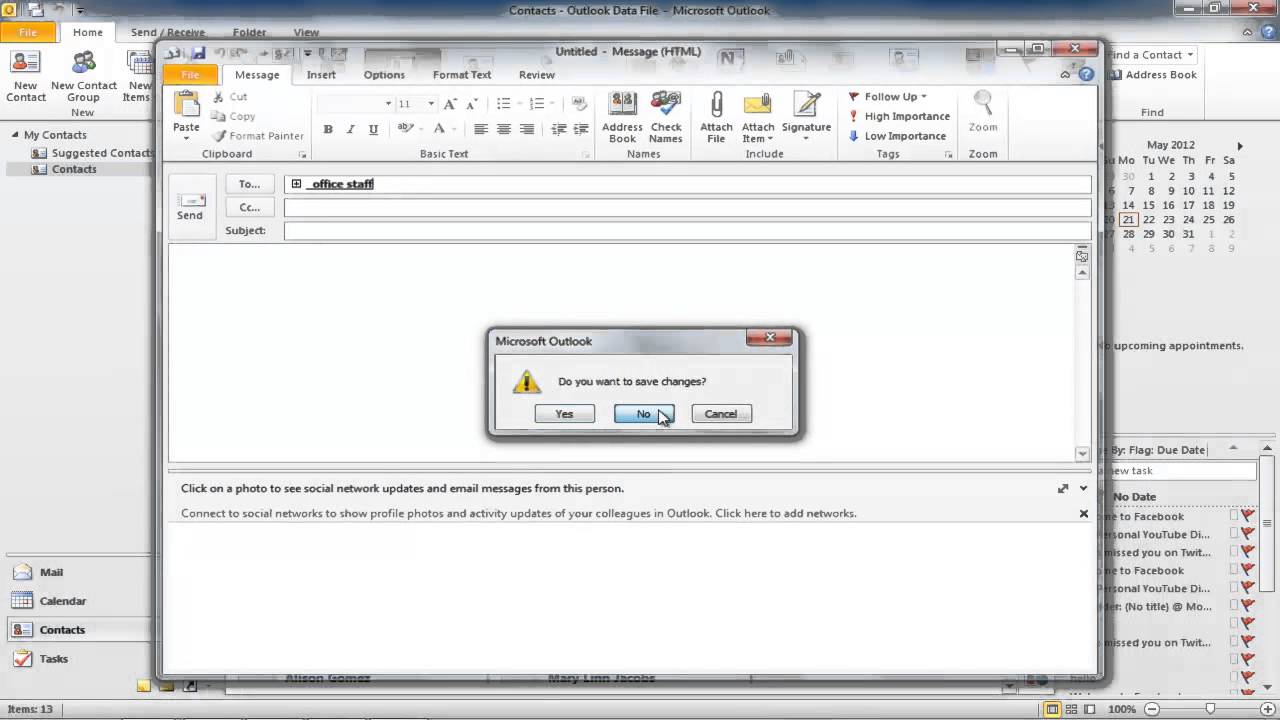Image resolution: width=1280 pixels, height=720 pixels.
Task: Switch to Reading view in the status bar
Action: tap(1090, 709)
